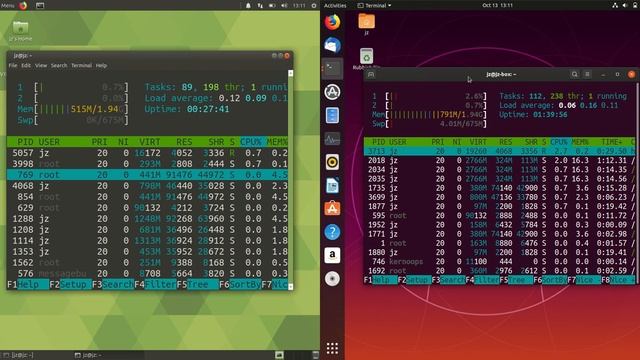This screenshot has width=640, height=360.
Task: Open Thunderbird mail in the Ubuntu dock
Action: coord(333,45)
